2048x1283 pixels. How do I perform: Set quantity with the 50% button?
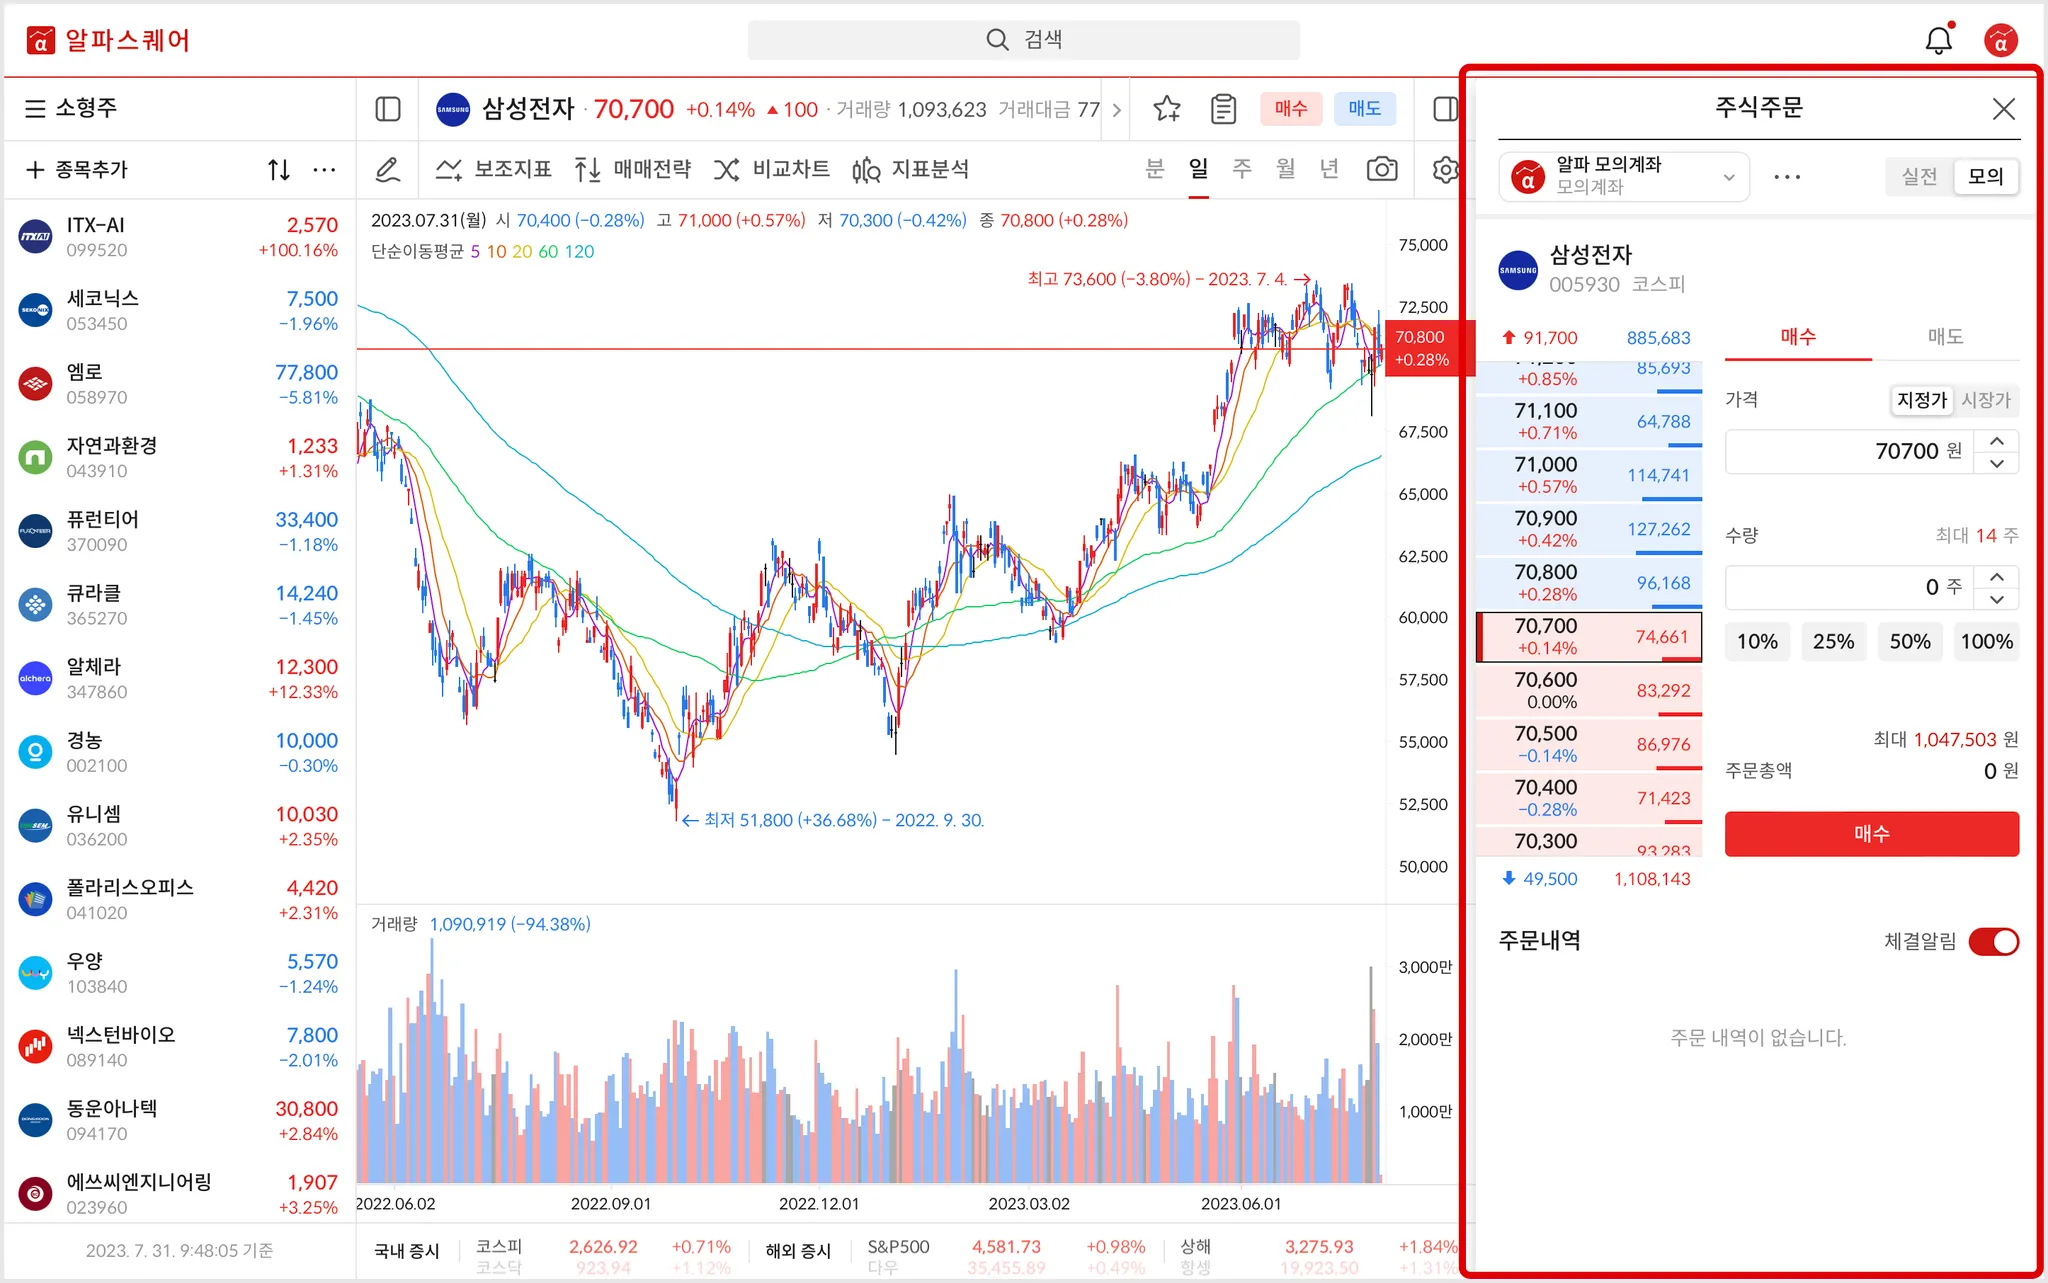(1909, 641)
